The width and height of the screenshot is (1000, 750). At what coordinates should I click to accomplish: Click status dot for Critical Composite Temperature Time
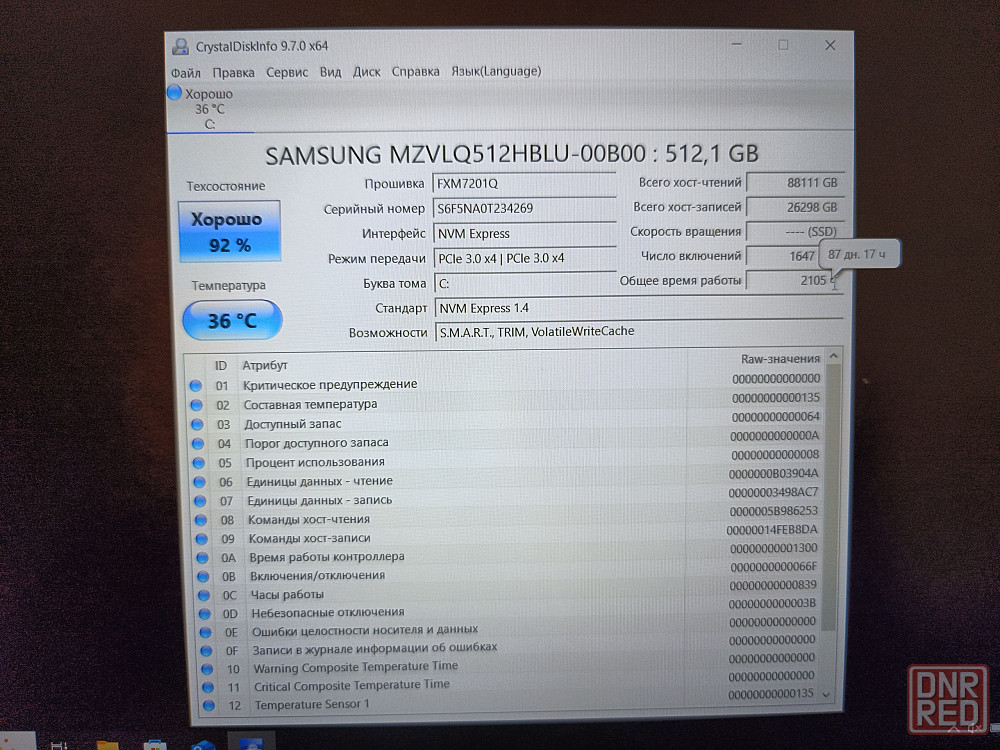point(207,688)
